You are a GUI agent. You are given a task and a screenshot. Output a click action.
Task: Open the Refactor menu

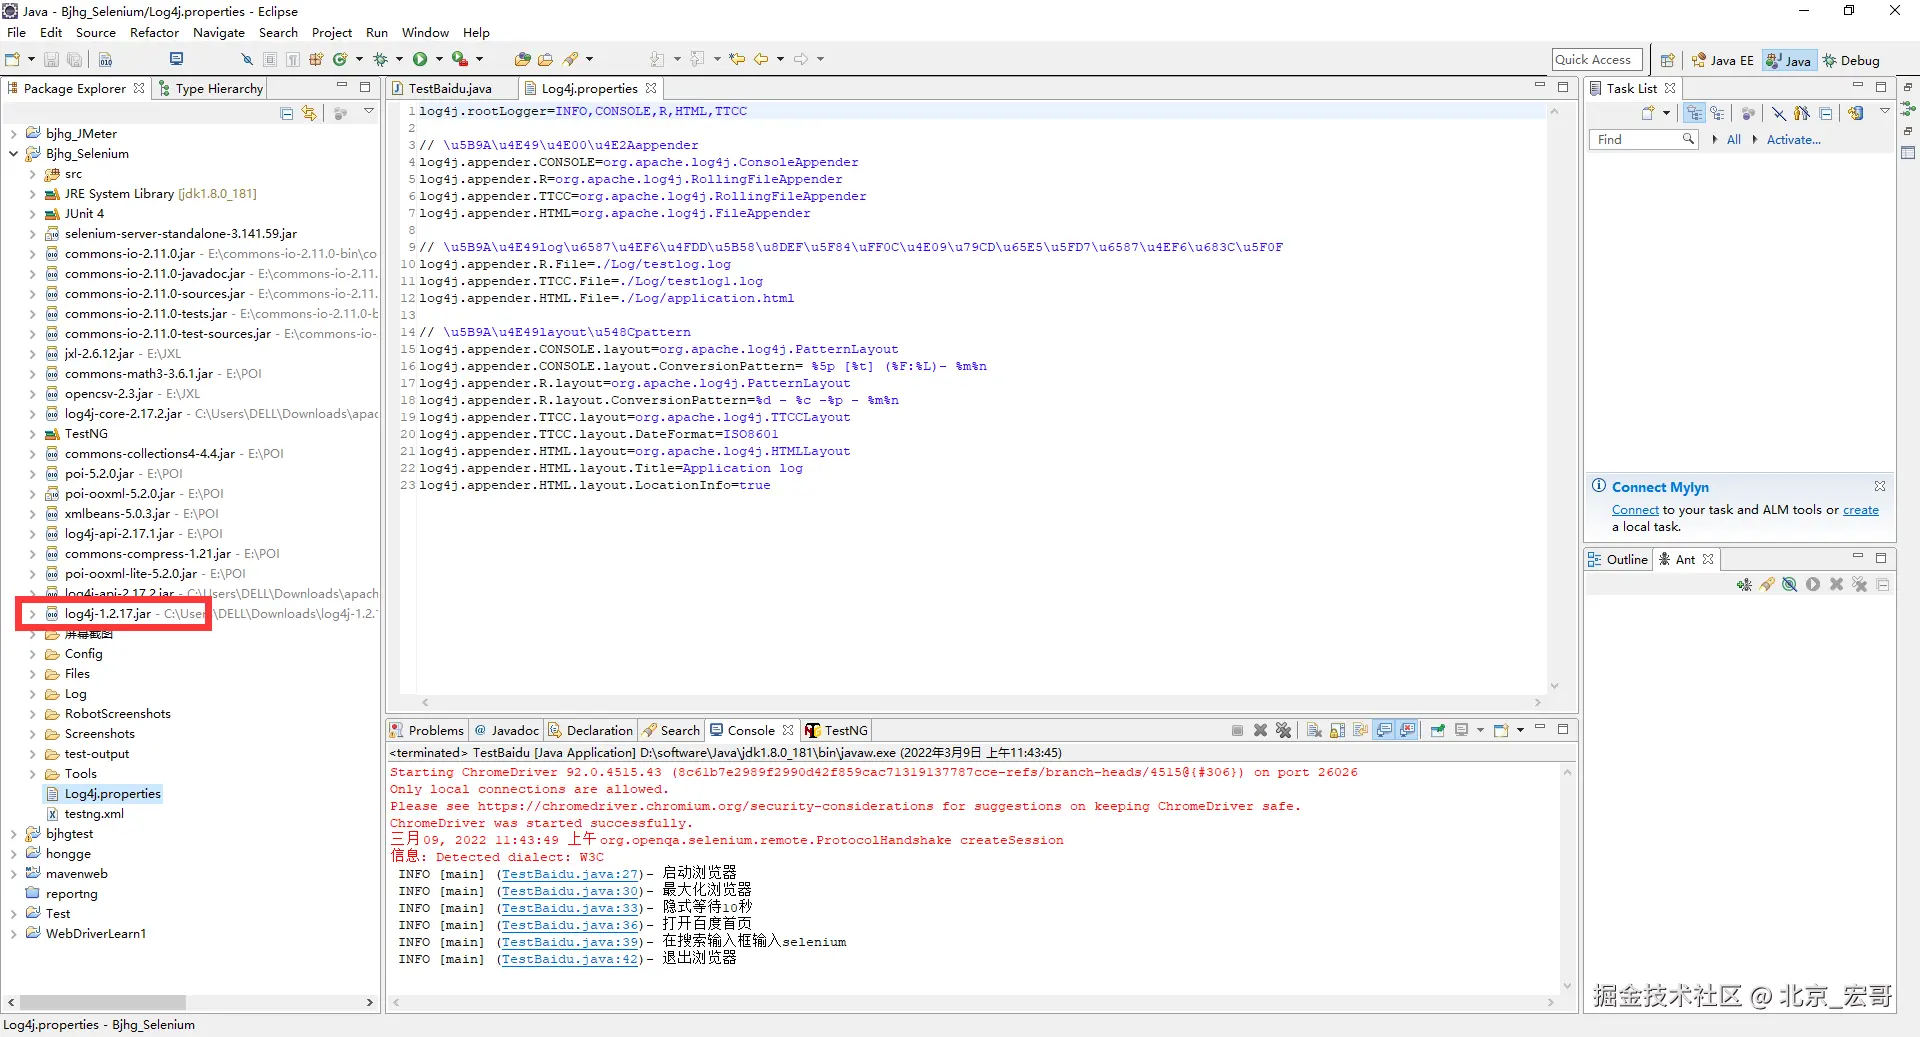click(154, 33)
